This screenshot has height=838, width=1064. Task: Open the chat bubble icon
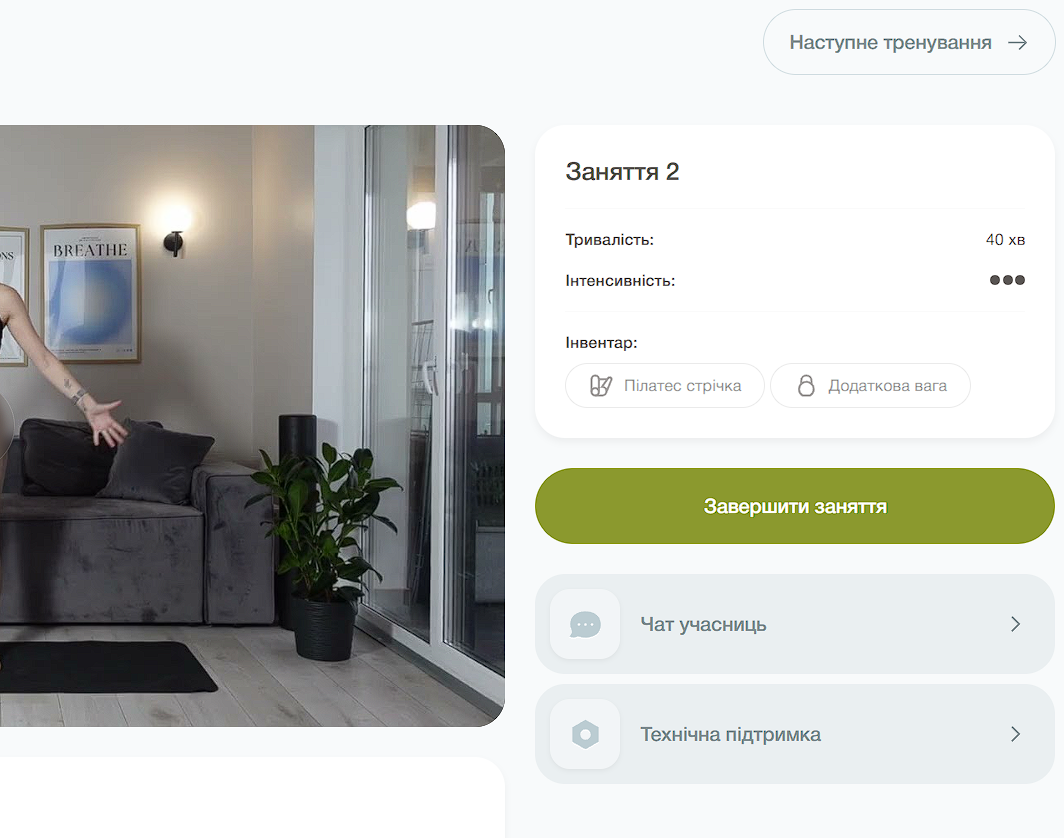point(585,624)
